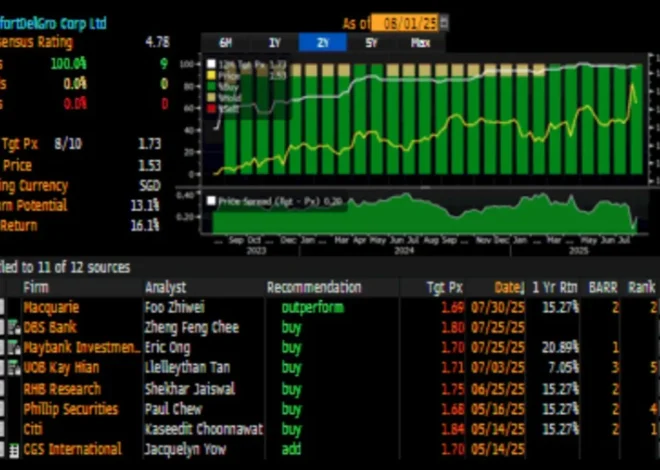
Task: Sort table by BARR column header
Action: tap(603, 287)
